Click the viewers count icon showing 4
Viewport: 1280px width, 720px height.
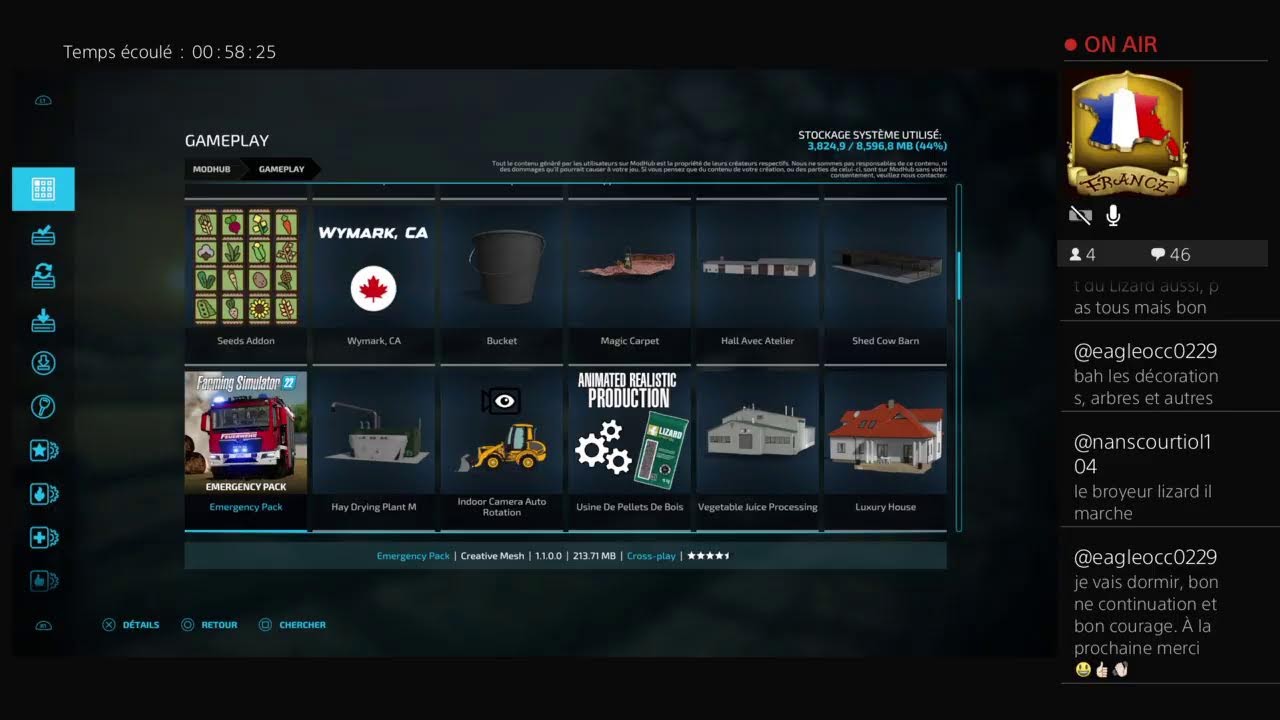coord(1076,255)
